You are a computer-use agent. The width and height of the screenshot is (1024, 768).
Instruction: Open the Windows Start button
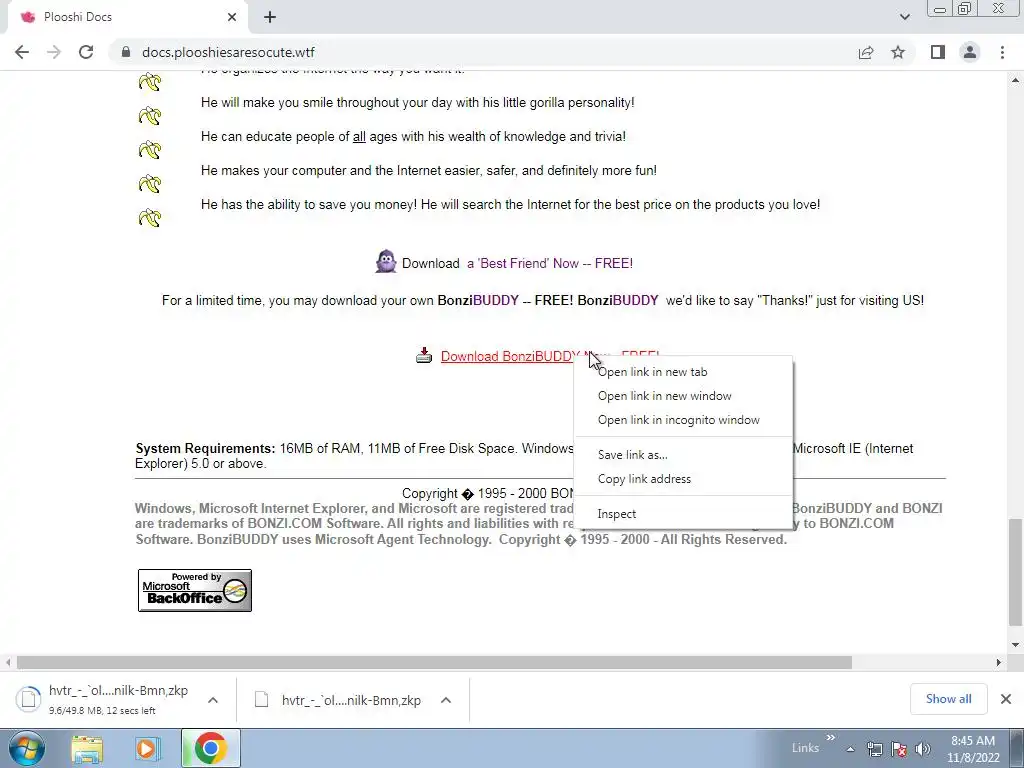pyautogui.click(x=27, y=748)
